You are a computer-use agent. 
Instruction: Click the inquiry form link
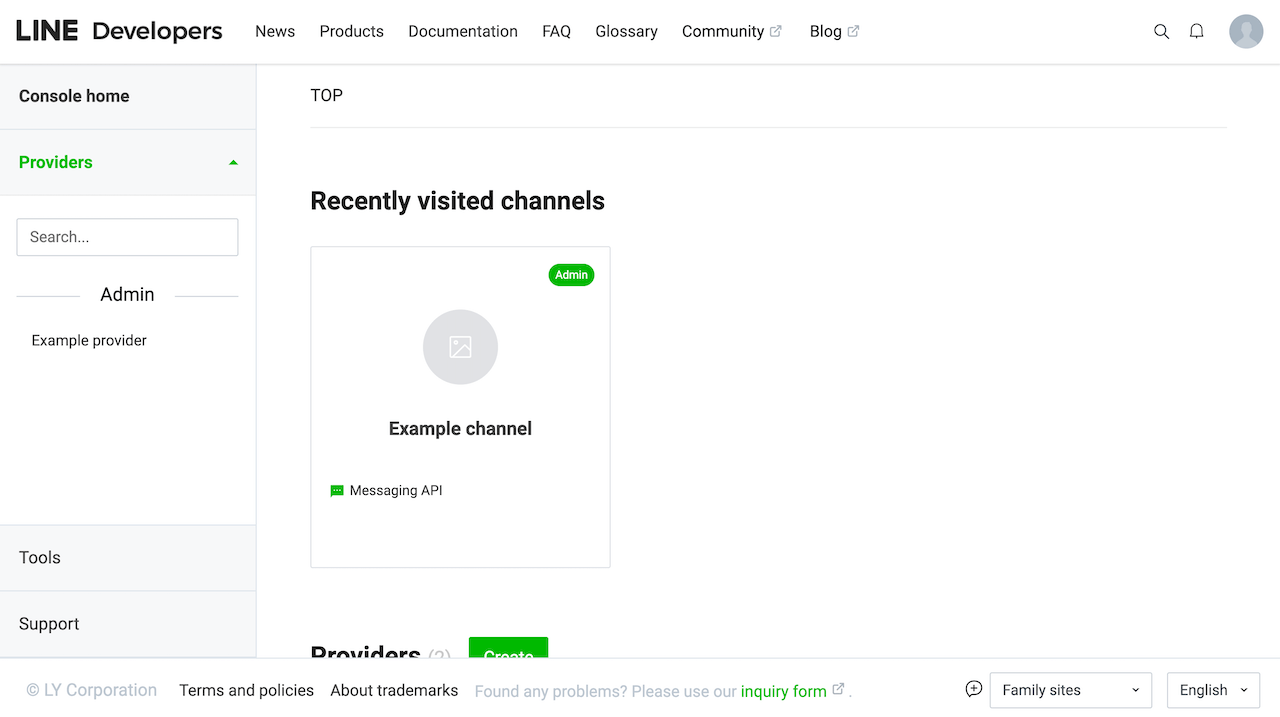[x=784, y=691]
